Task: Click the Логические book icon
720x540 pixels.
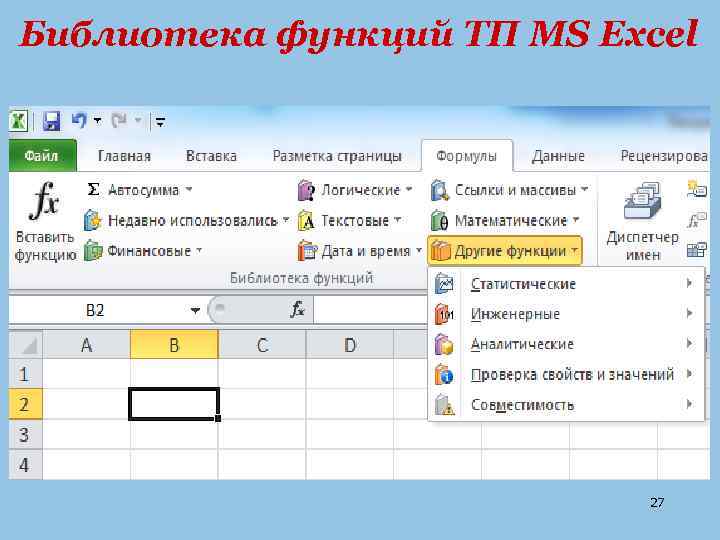Action: [x=306, y=190]
